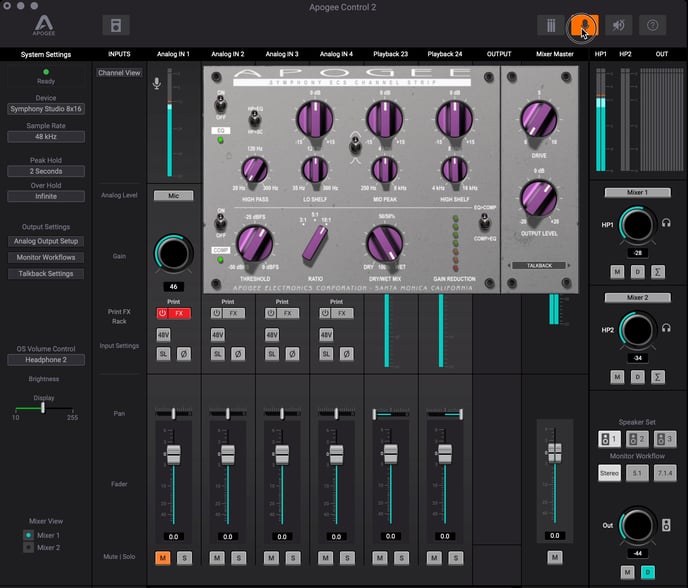
Task: Click the Out speaker icon
Action: [666, 525]
